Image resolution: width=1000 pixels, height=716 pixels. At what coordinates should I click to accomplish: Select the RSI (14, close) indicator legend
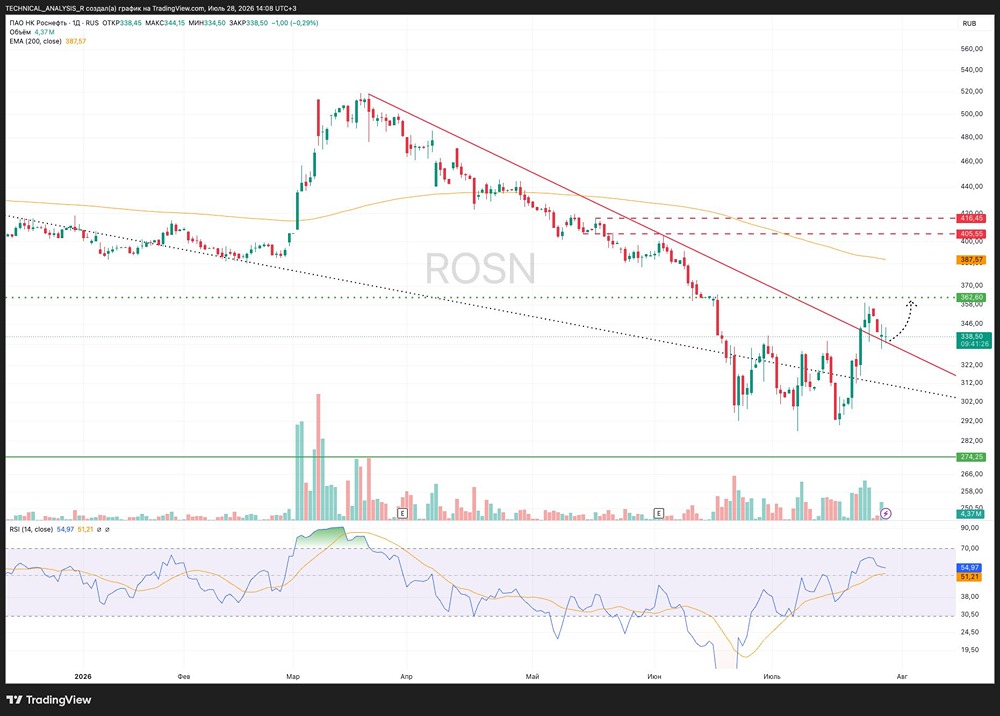(31, 529)
